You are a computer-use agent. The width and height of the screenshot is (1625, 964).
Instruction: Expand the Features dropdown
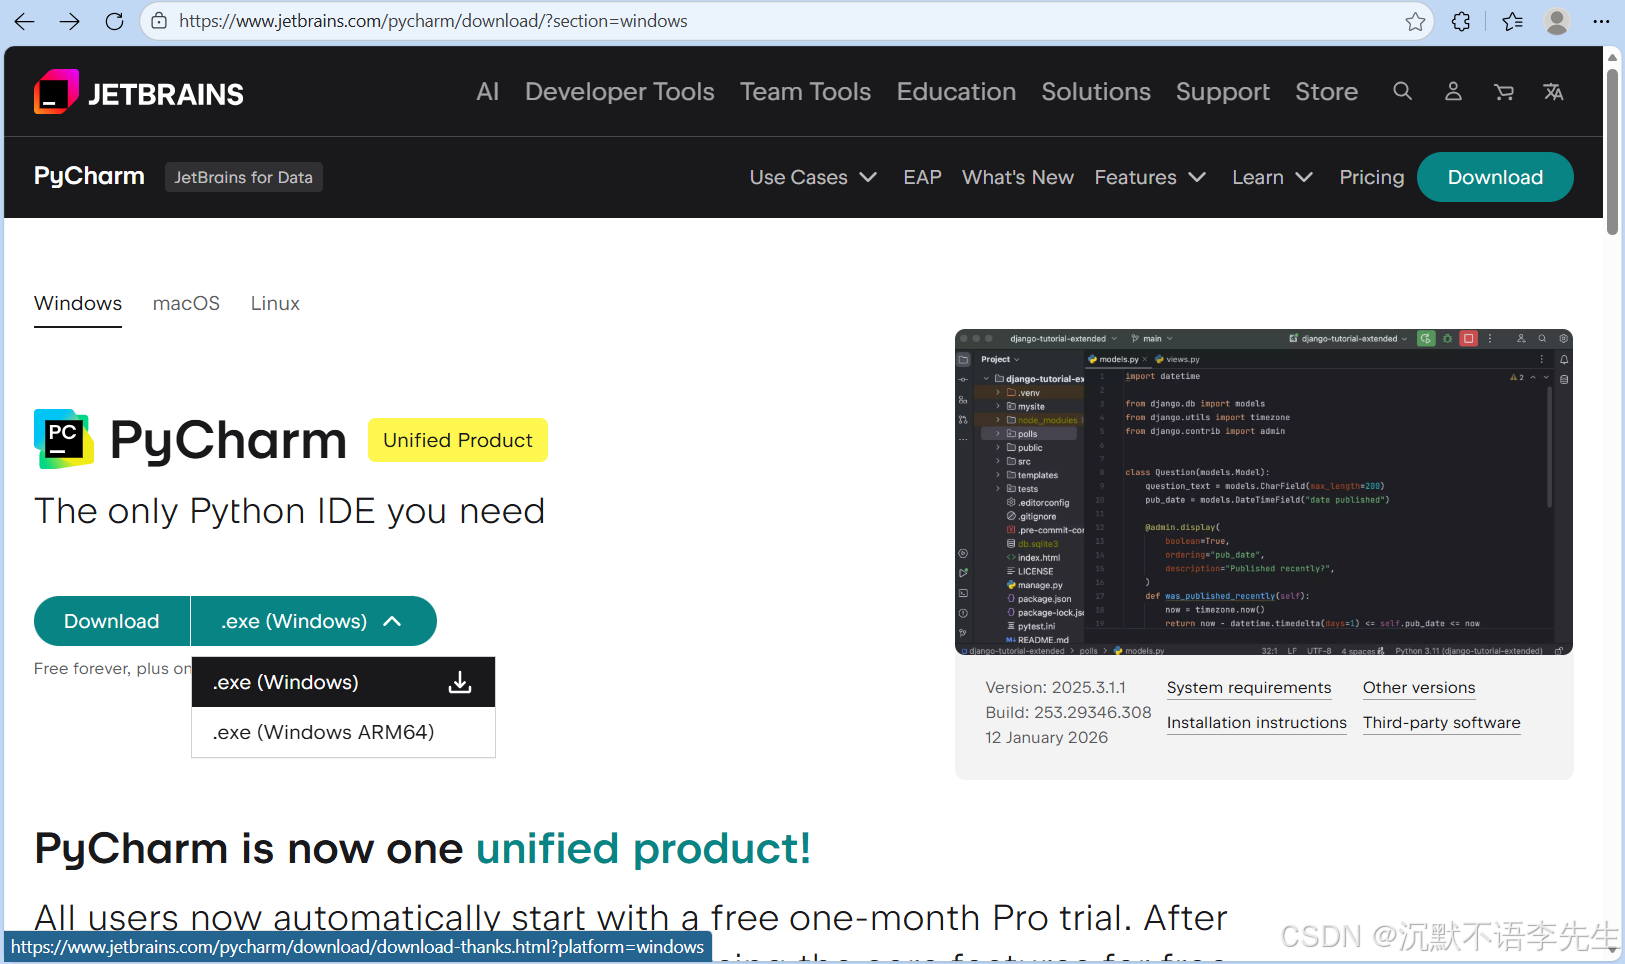[1150, 177]
